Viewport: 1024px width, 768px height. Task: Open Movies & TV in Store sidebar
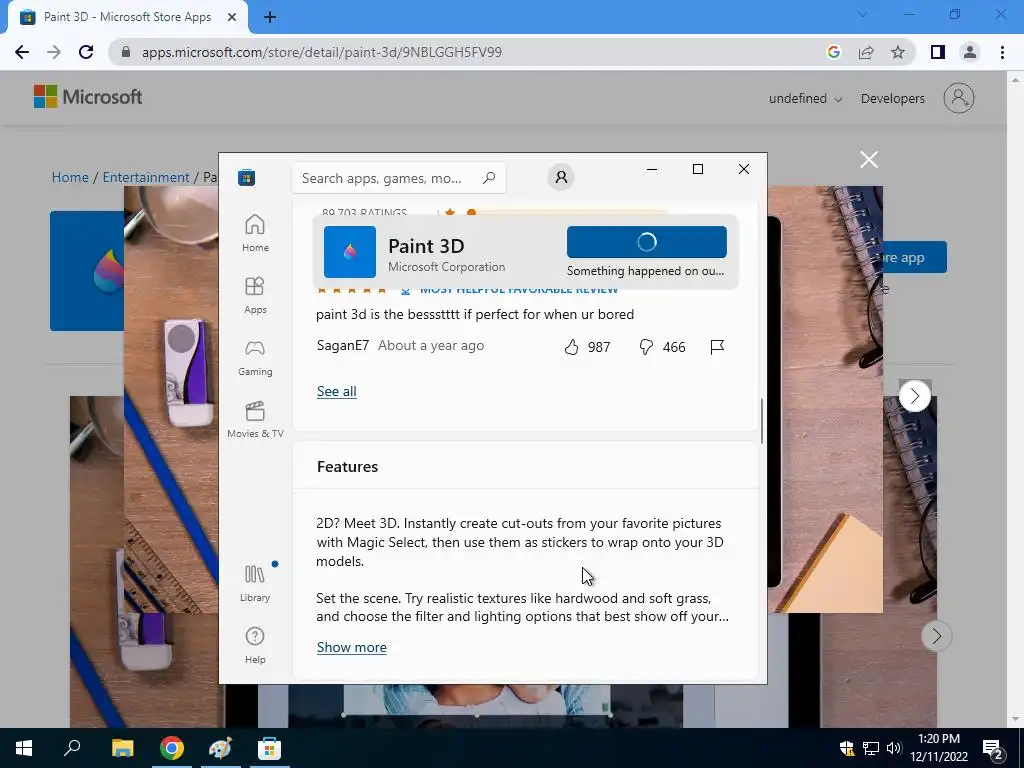point(255,419)
